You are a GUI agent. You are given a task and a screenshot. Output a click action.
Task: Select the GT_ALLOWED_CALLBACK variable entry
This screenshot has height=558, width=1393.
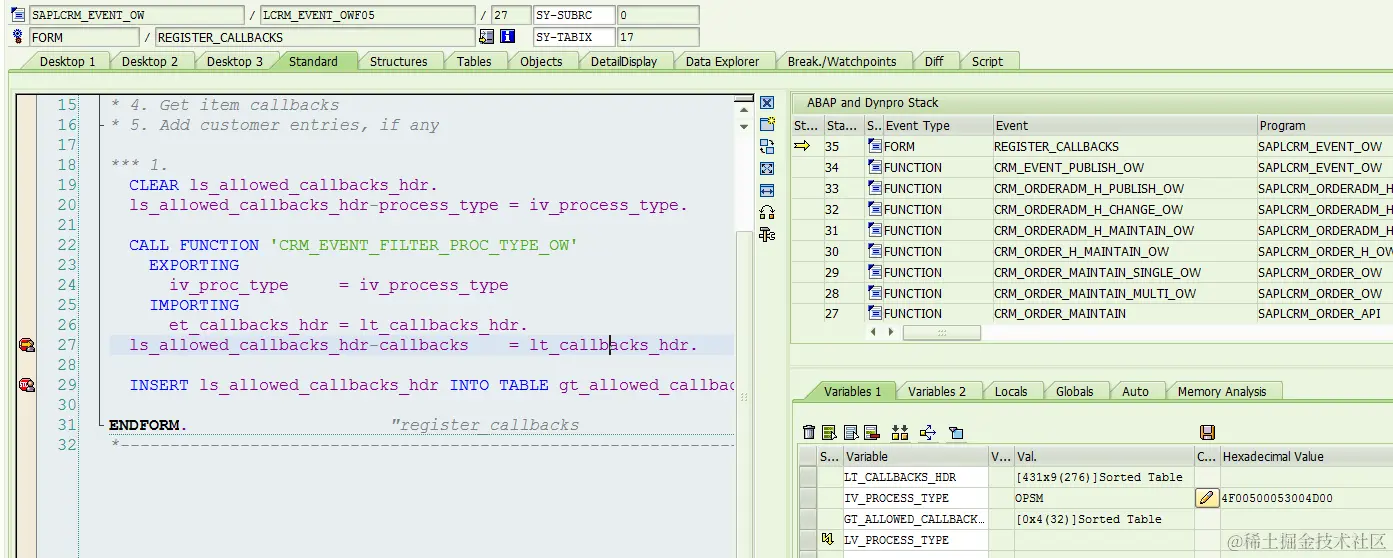915,519
